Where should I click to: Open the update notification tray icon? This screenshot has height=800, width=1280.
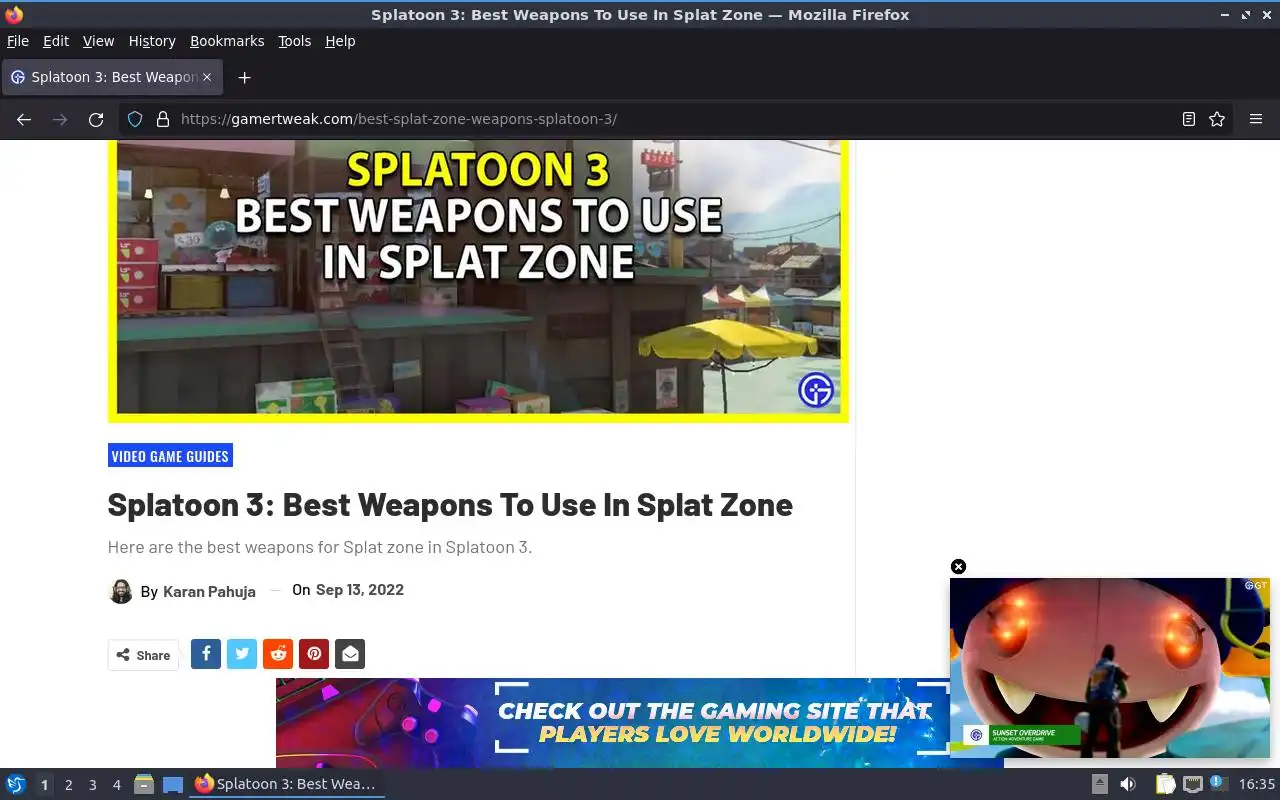coord(1218,784)
